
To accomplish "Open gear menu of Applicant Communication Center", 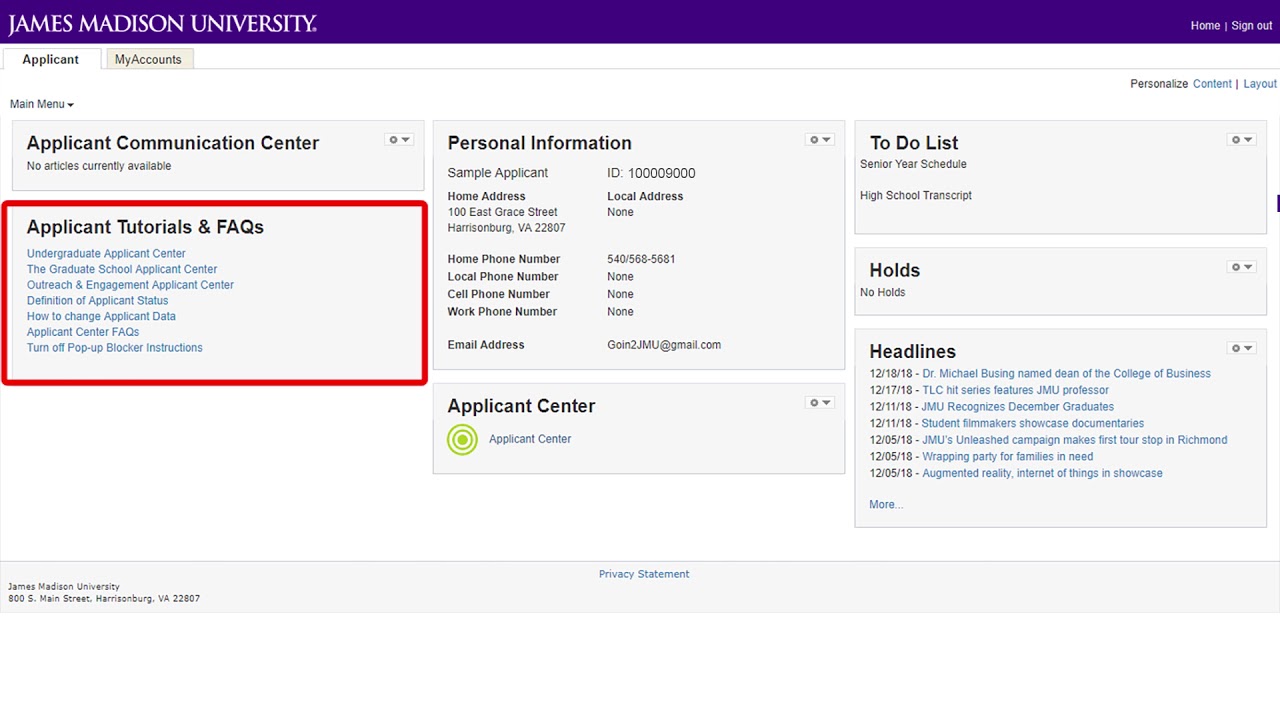I will pyautogui.click(x=399, y=140).
